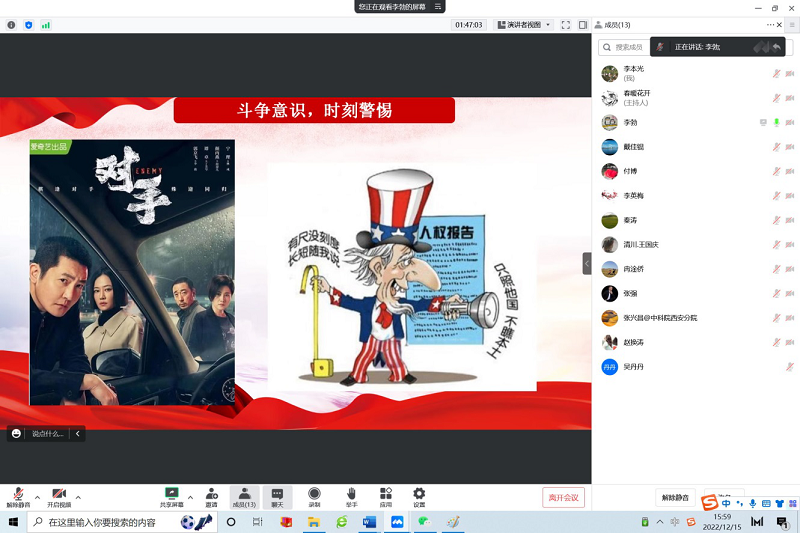This screenshot has width=800, height=533.
Task: Toggle microphone for member 李本光
Action: (777, 73)
